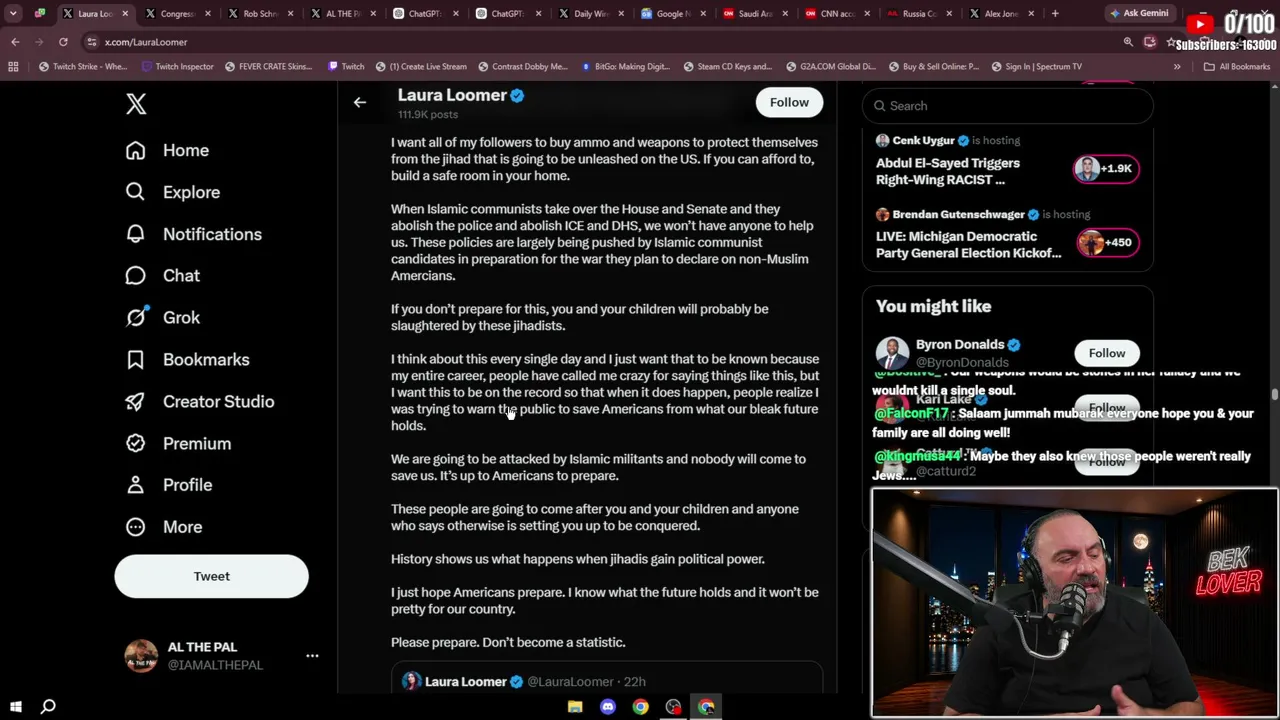1280x720 pixels.
Task: Open Windows taskbar search
Action: click(x=48, y=707)
